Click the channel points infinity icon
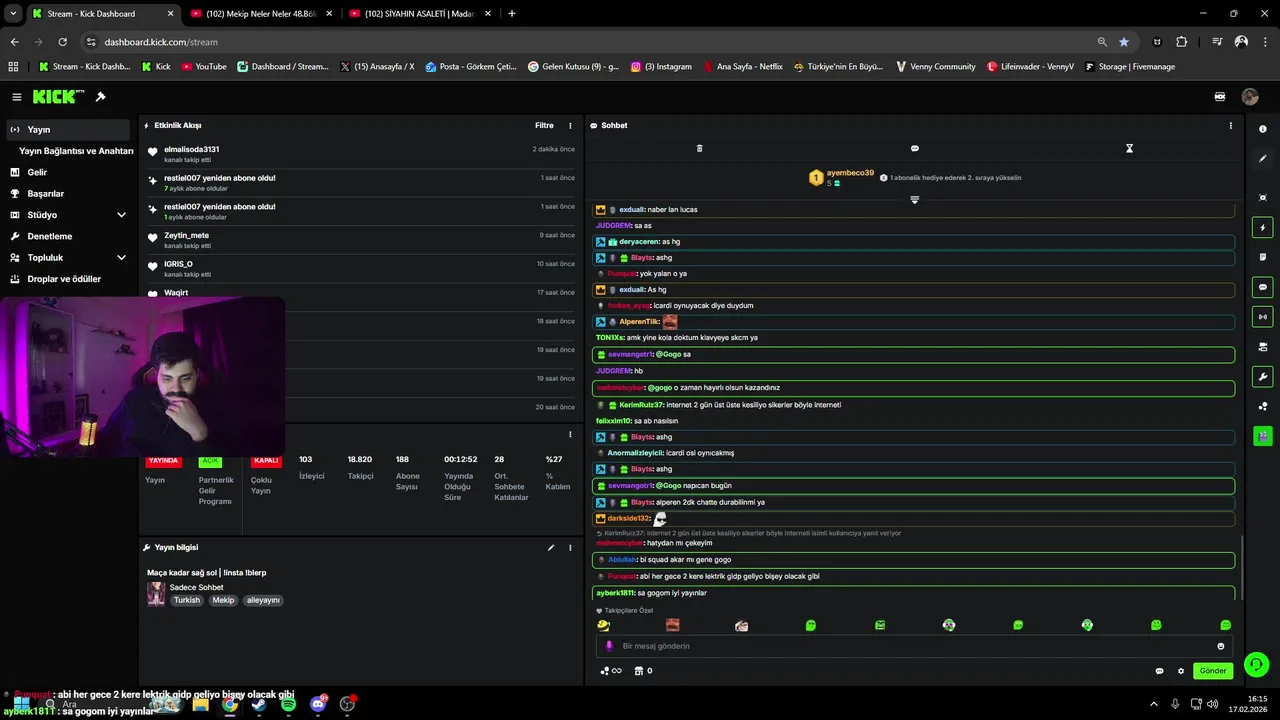Image resolution: width=1280 pixels, height=720 pixels. pyautogui.click(x=611, y=671)
